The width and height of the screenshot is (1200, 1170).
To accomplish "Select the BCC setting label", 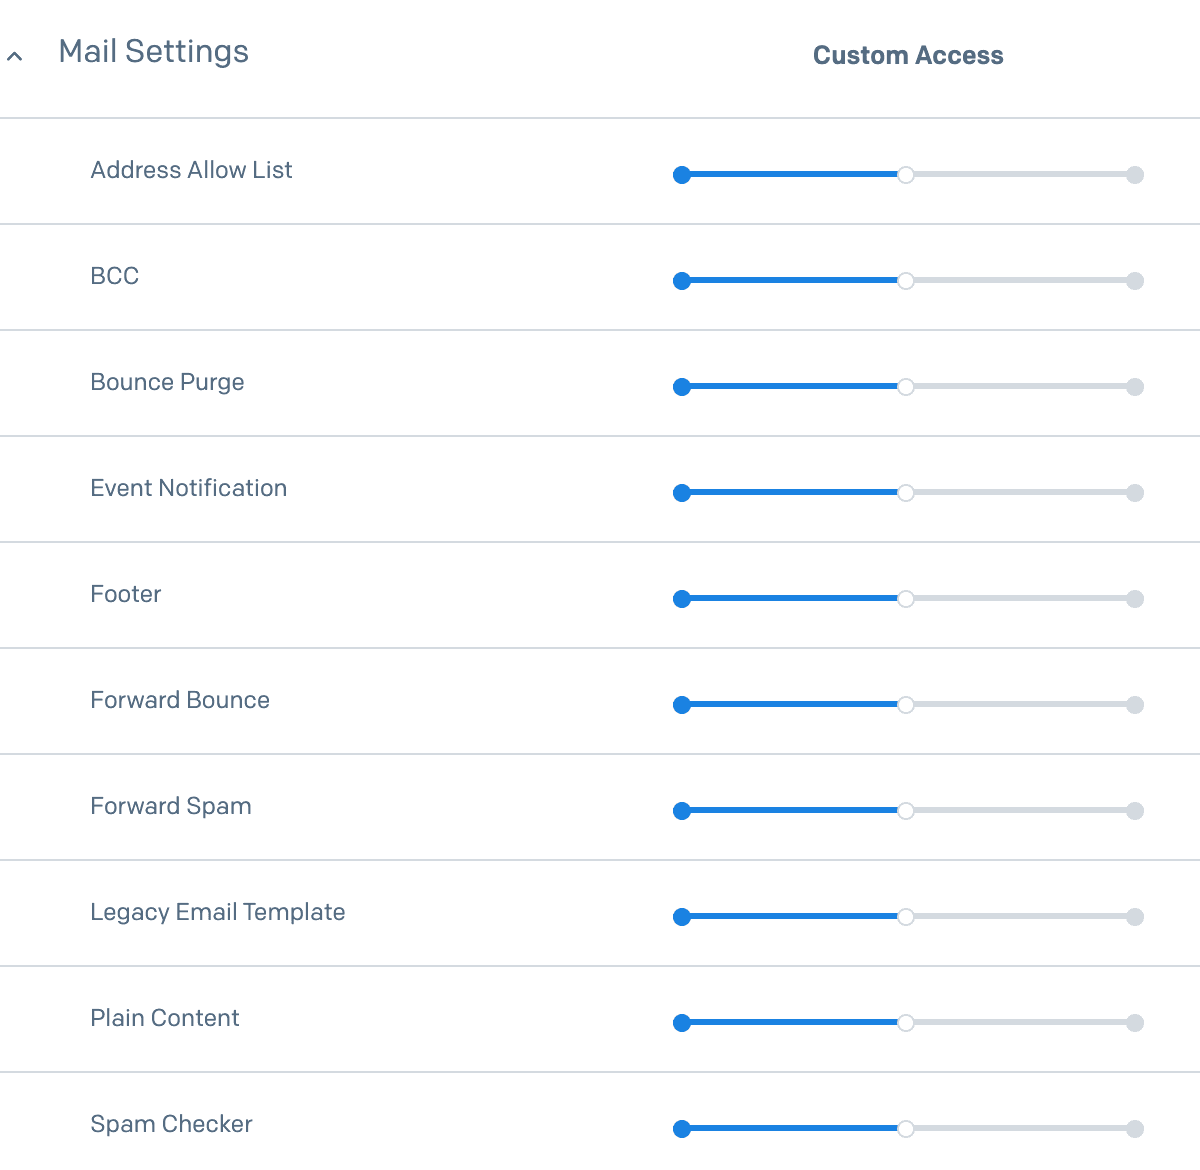I will [114, 276].
